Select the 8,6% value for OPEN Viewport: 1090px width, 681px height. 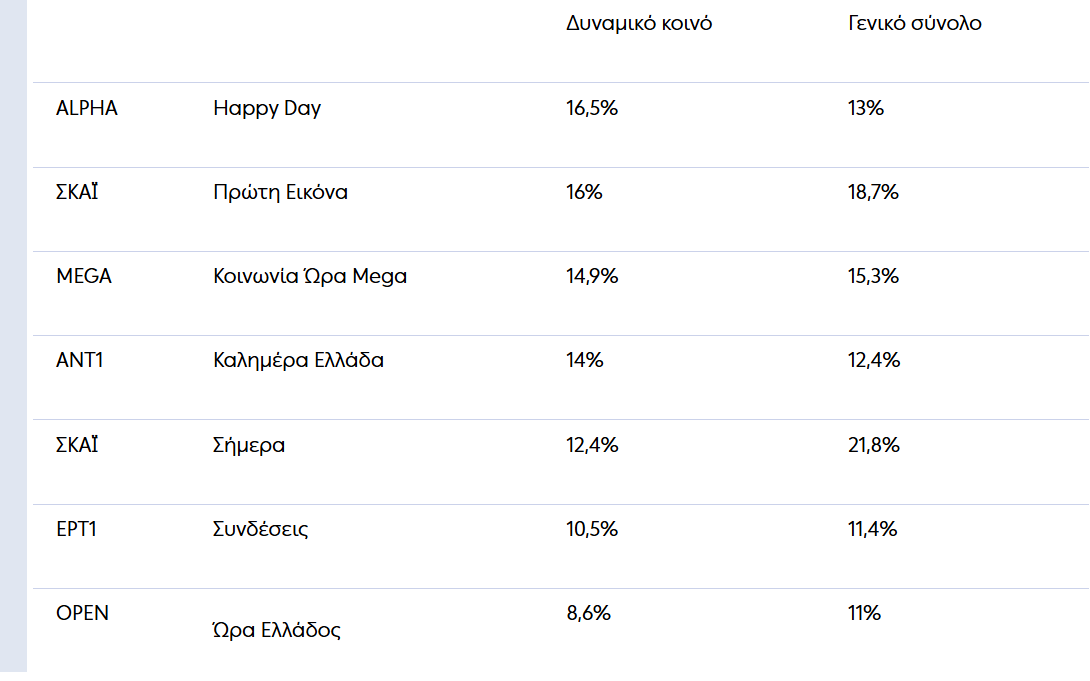588,613
